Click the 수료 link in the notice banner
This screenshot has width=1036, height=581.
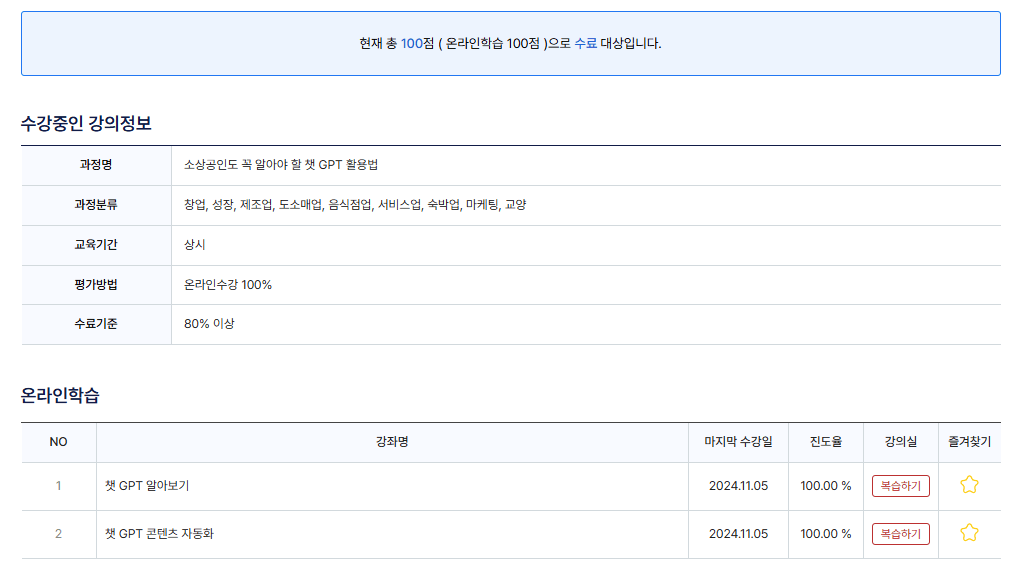(585, 44)
